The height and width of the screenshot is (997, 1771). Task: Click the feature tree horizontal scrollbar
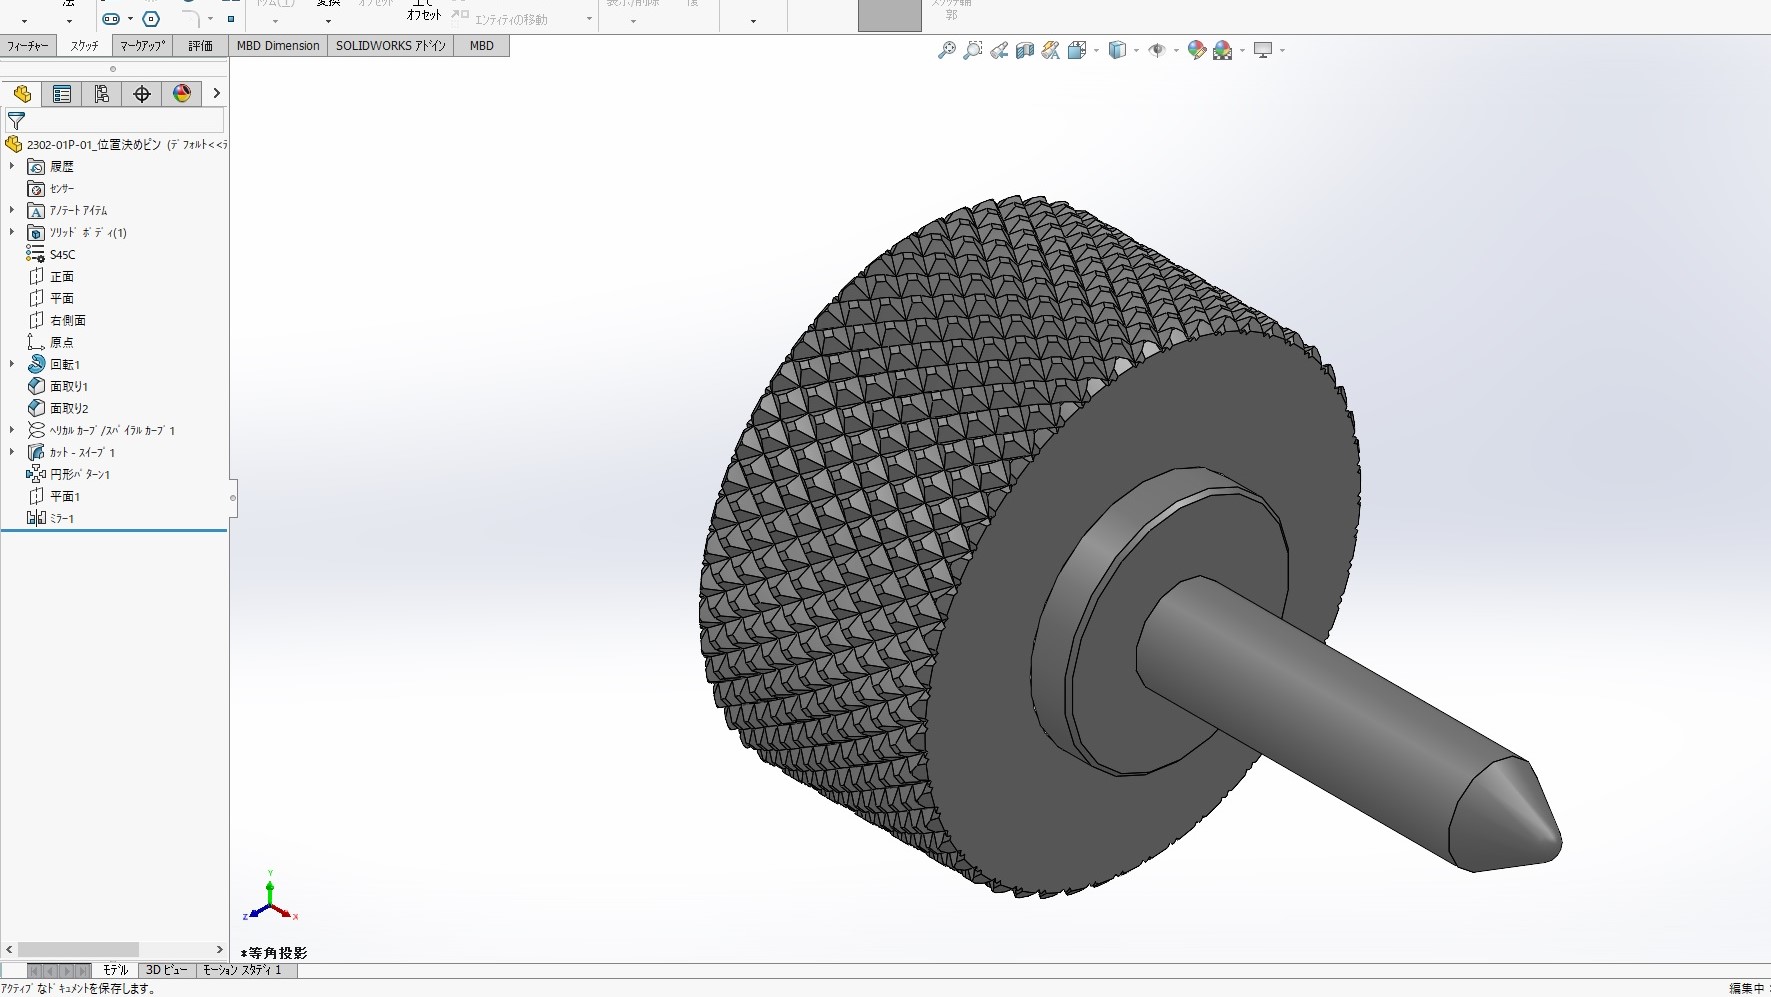click(78, 949)
